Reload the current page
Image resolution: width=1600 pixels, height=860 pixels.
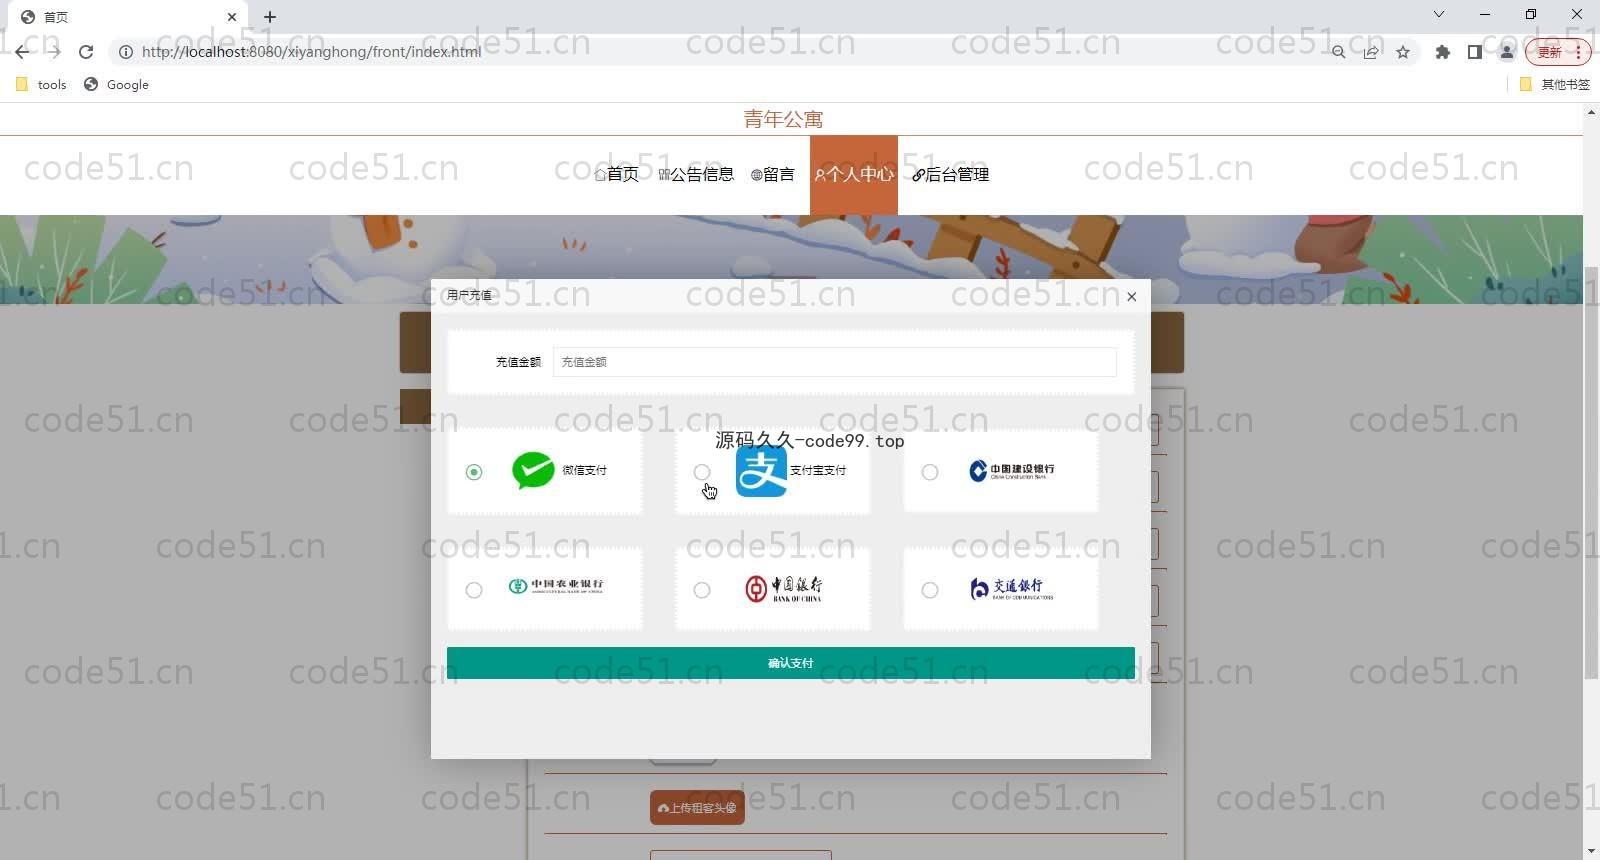(86, 52)
